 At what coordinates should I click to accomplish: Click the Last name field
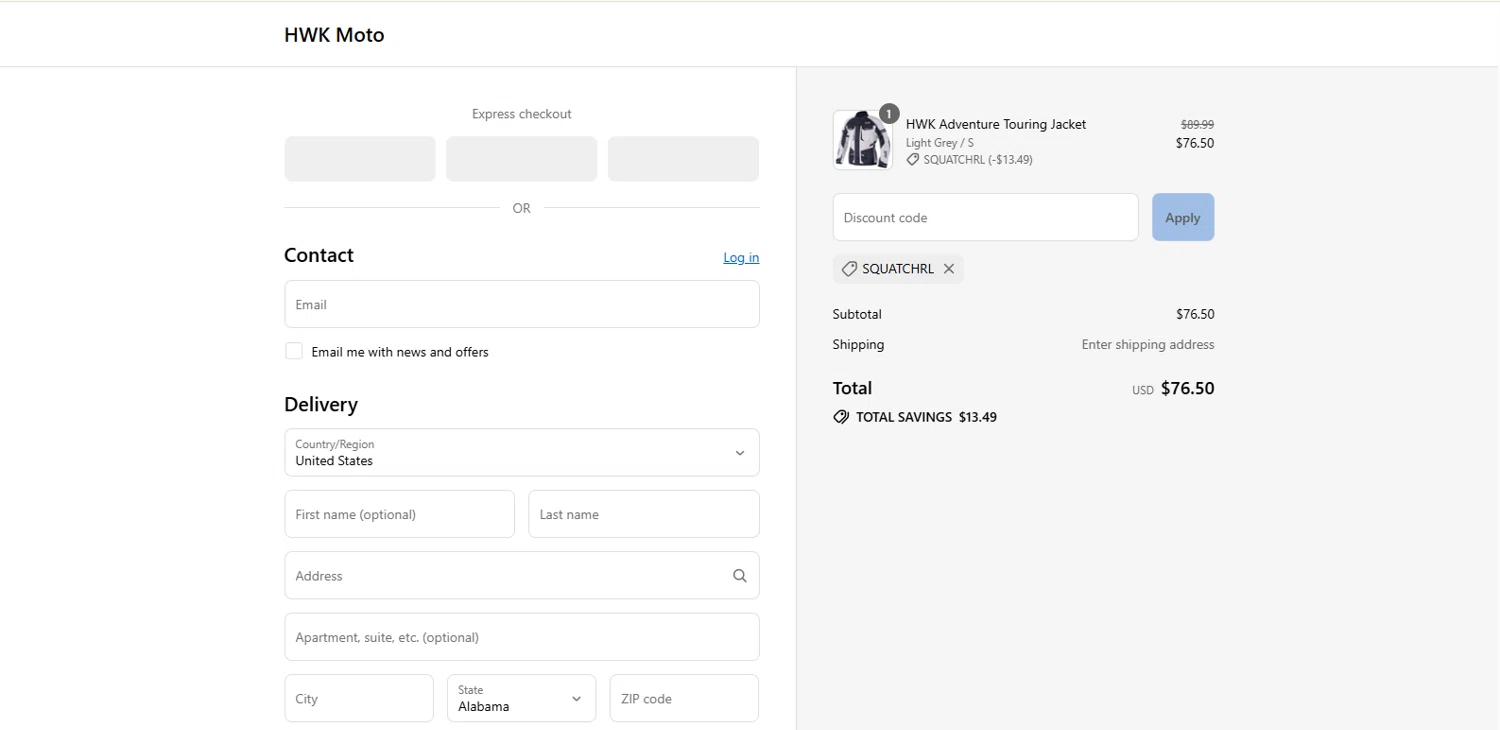click(643, 514)
